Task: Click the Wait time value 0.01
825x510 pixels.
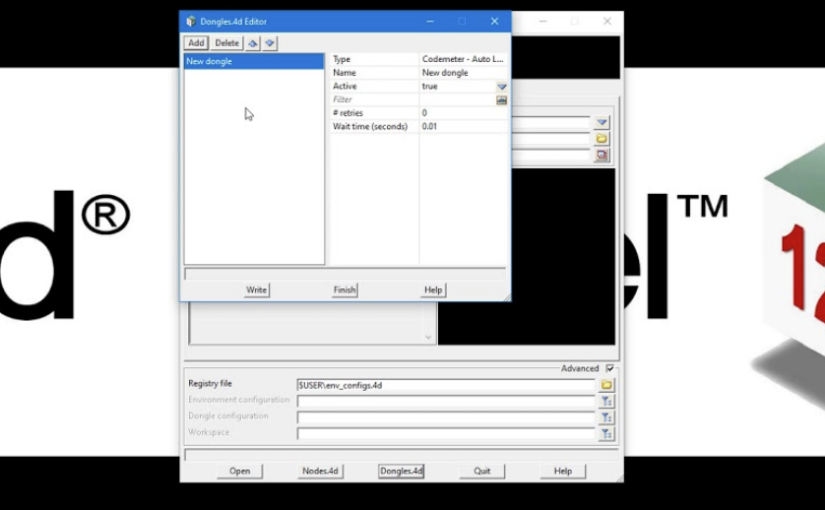Action: coord(463,126)
